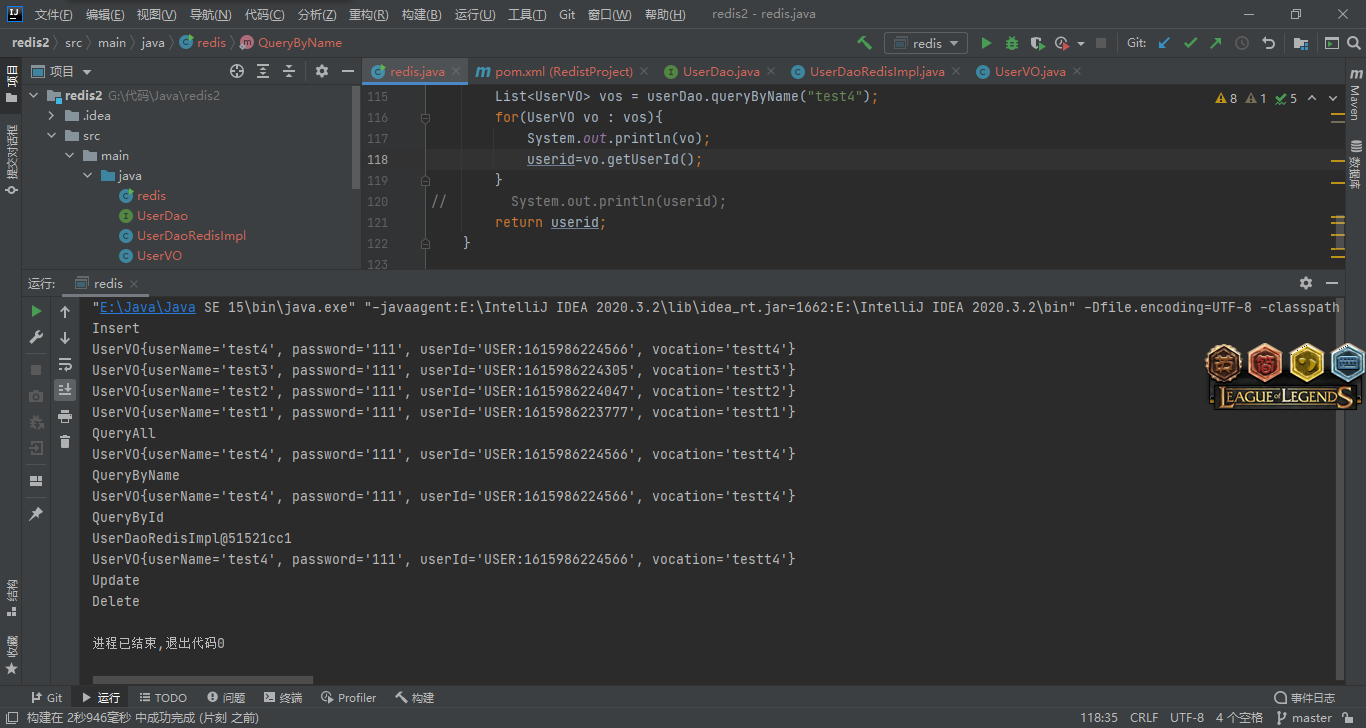Expand the .idea folder in project tree

[x=52, y=116]
